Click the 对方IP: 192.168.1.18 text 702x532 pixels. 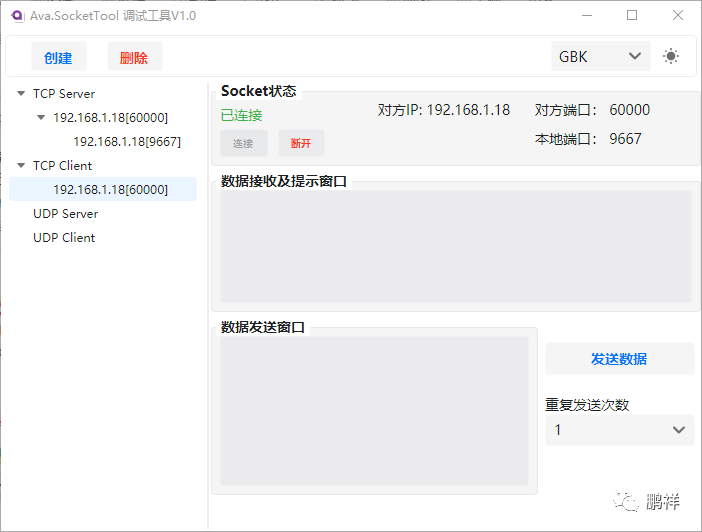(x=444, y=110)
